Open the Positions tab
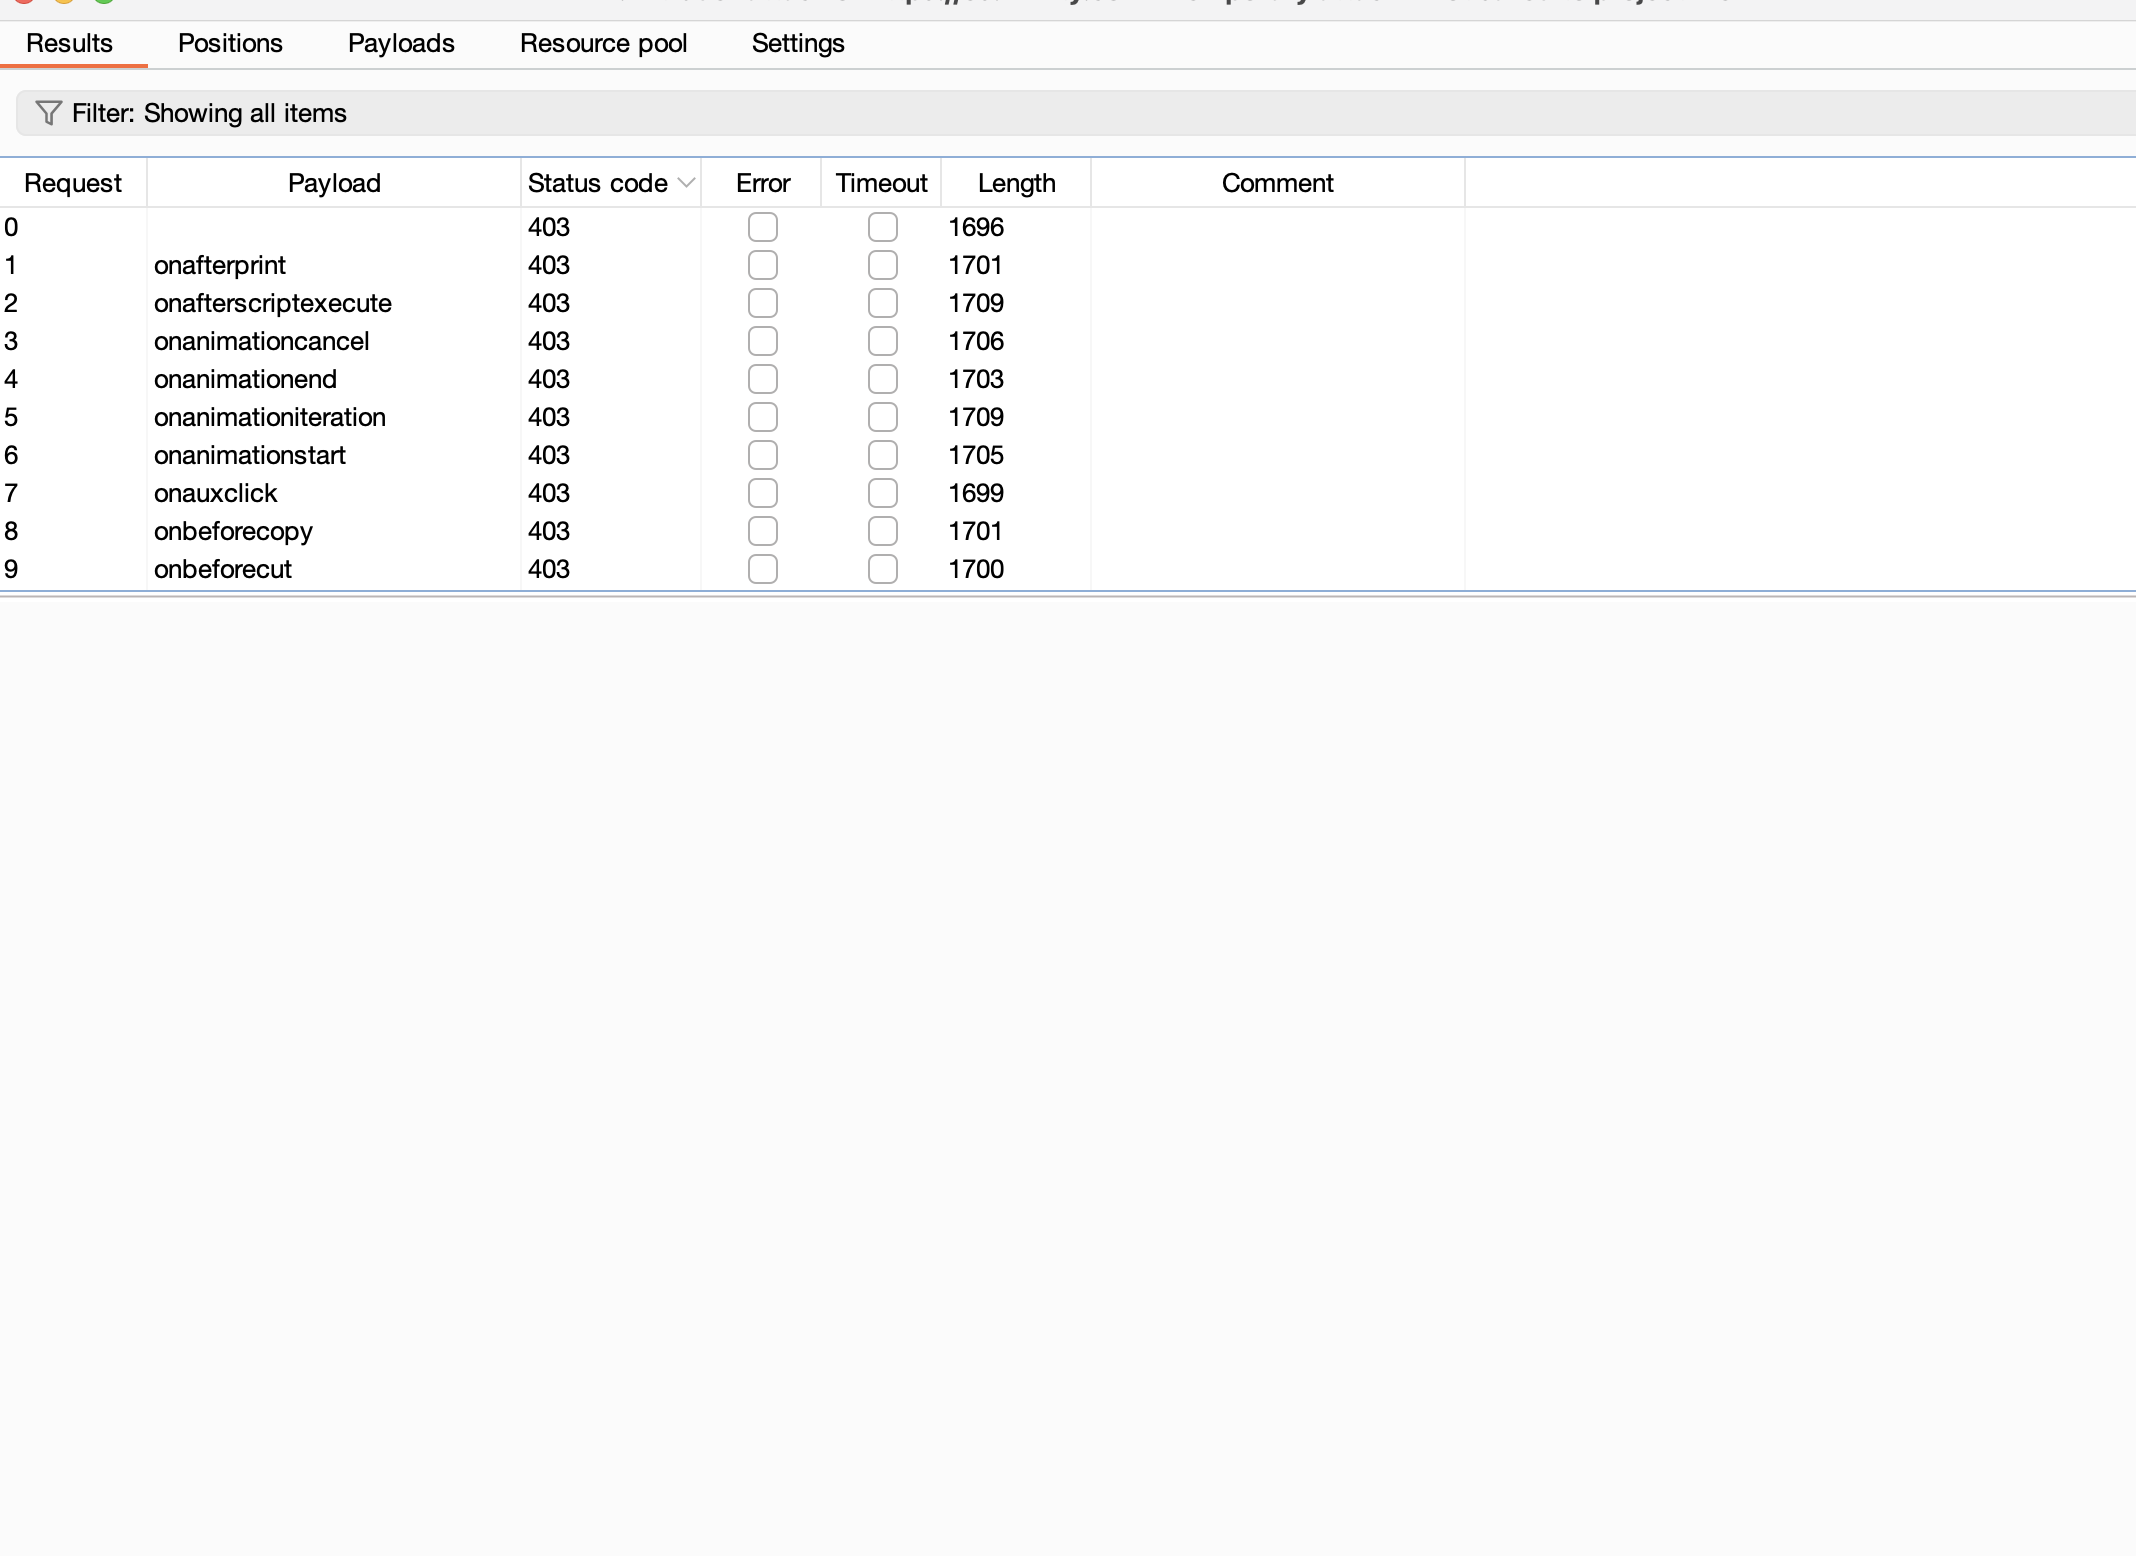This screenshot has height=1556, width=2136. coord(230,44)
